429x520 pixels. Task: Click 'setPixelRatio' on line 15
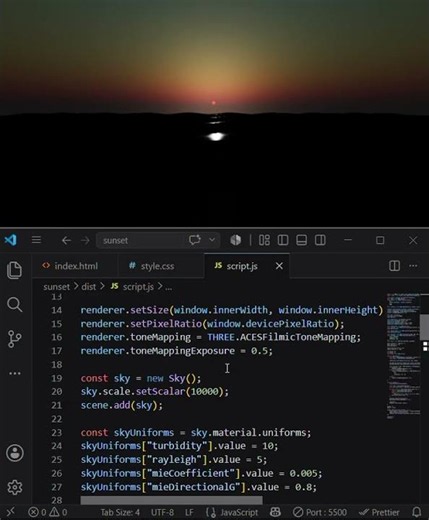tap(166, 324)
